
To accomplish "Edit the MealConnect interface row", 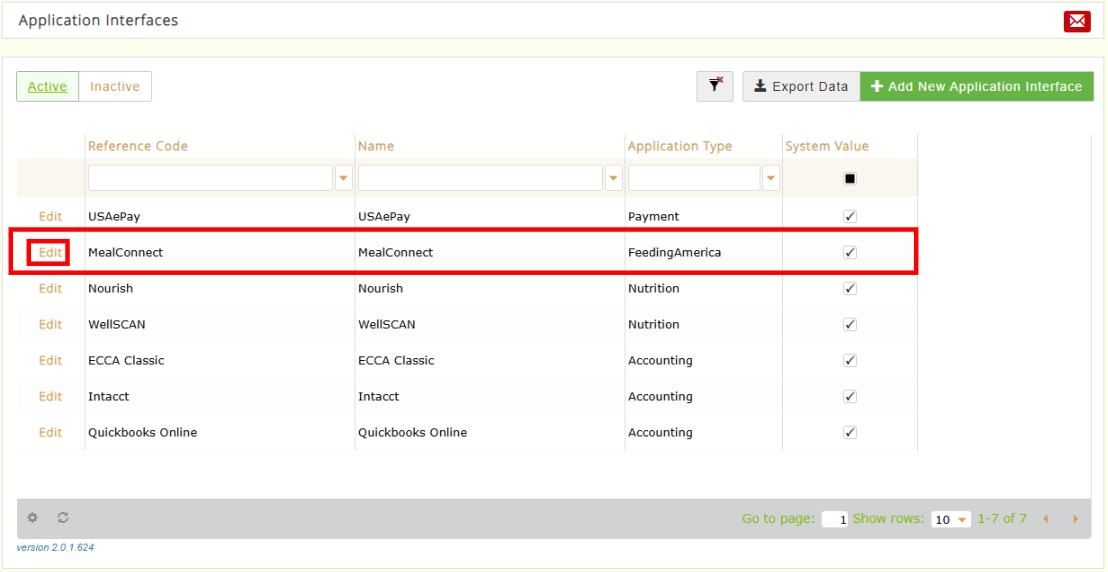I will pos(50,252).
